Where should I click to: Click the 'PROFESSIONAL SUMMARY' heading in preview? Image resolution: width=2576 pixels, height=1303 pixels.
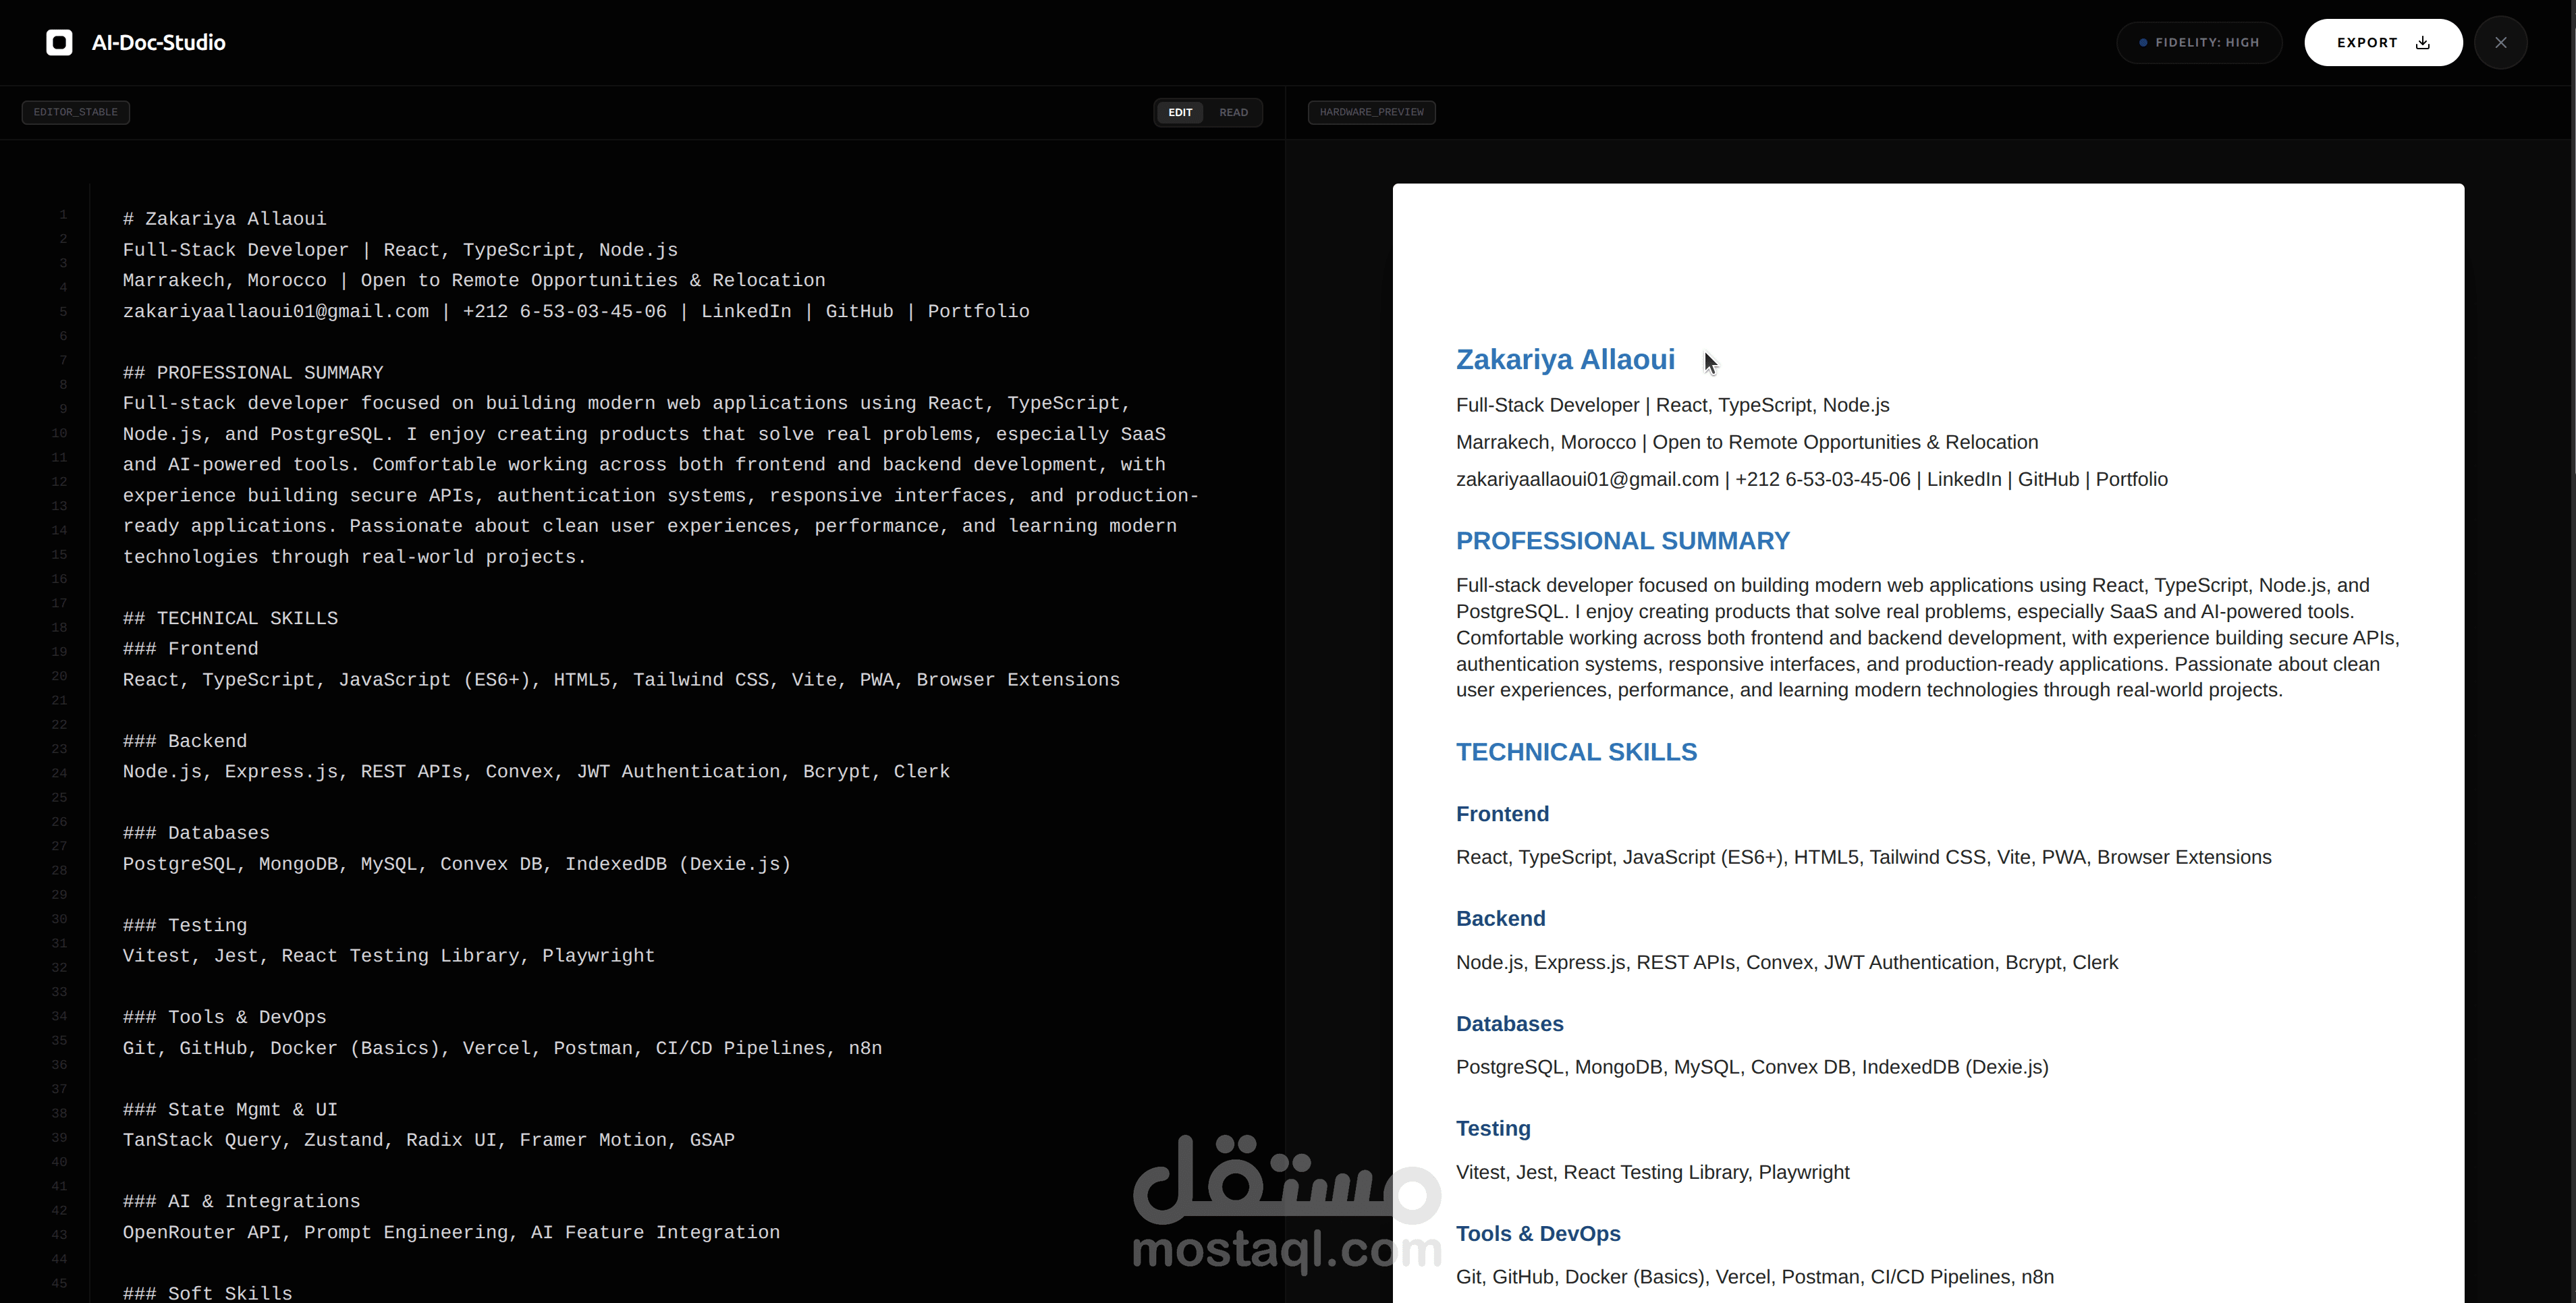(1622, 541)
